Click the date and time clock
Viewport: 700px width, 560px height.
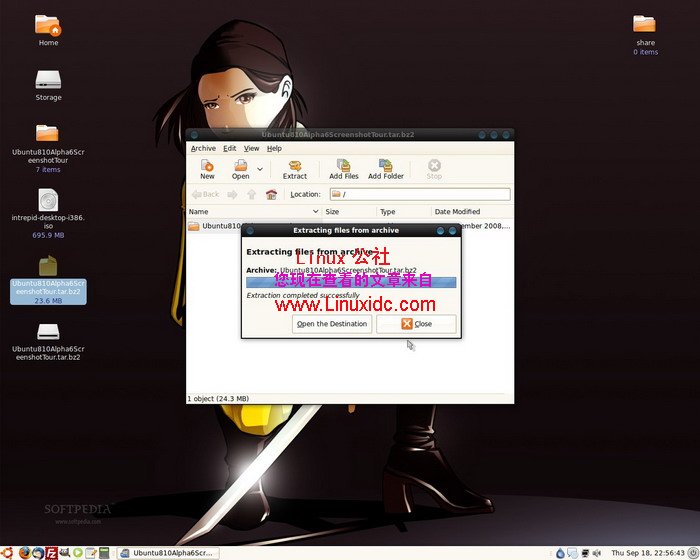coord(647,553)
